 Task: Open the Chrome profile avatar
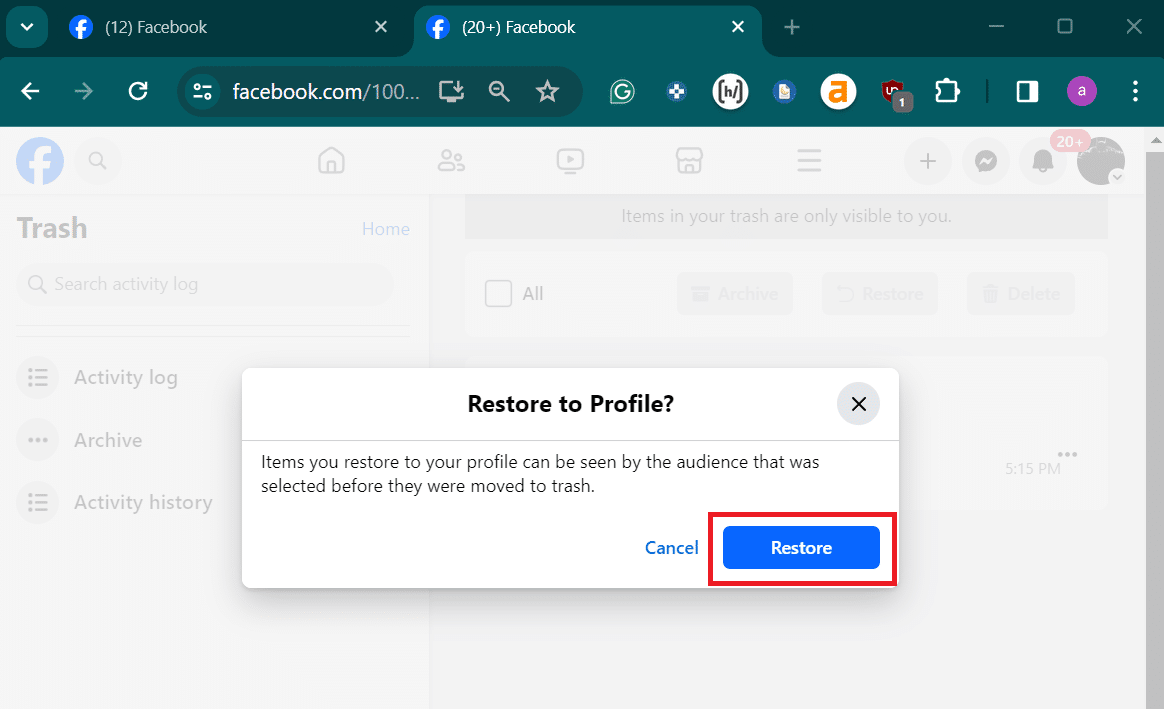click(1082, 91)
